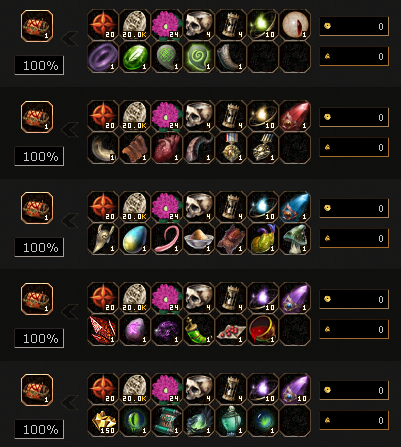Select the red crystal shard in the second recipe
The width and height of the screenshot is (401, 447).
pos(295,116)
